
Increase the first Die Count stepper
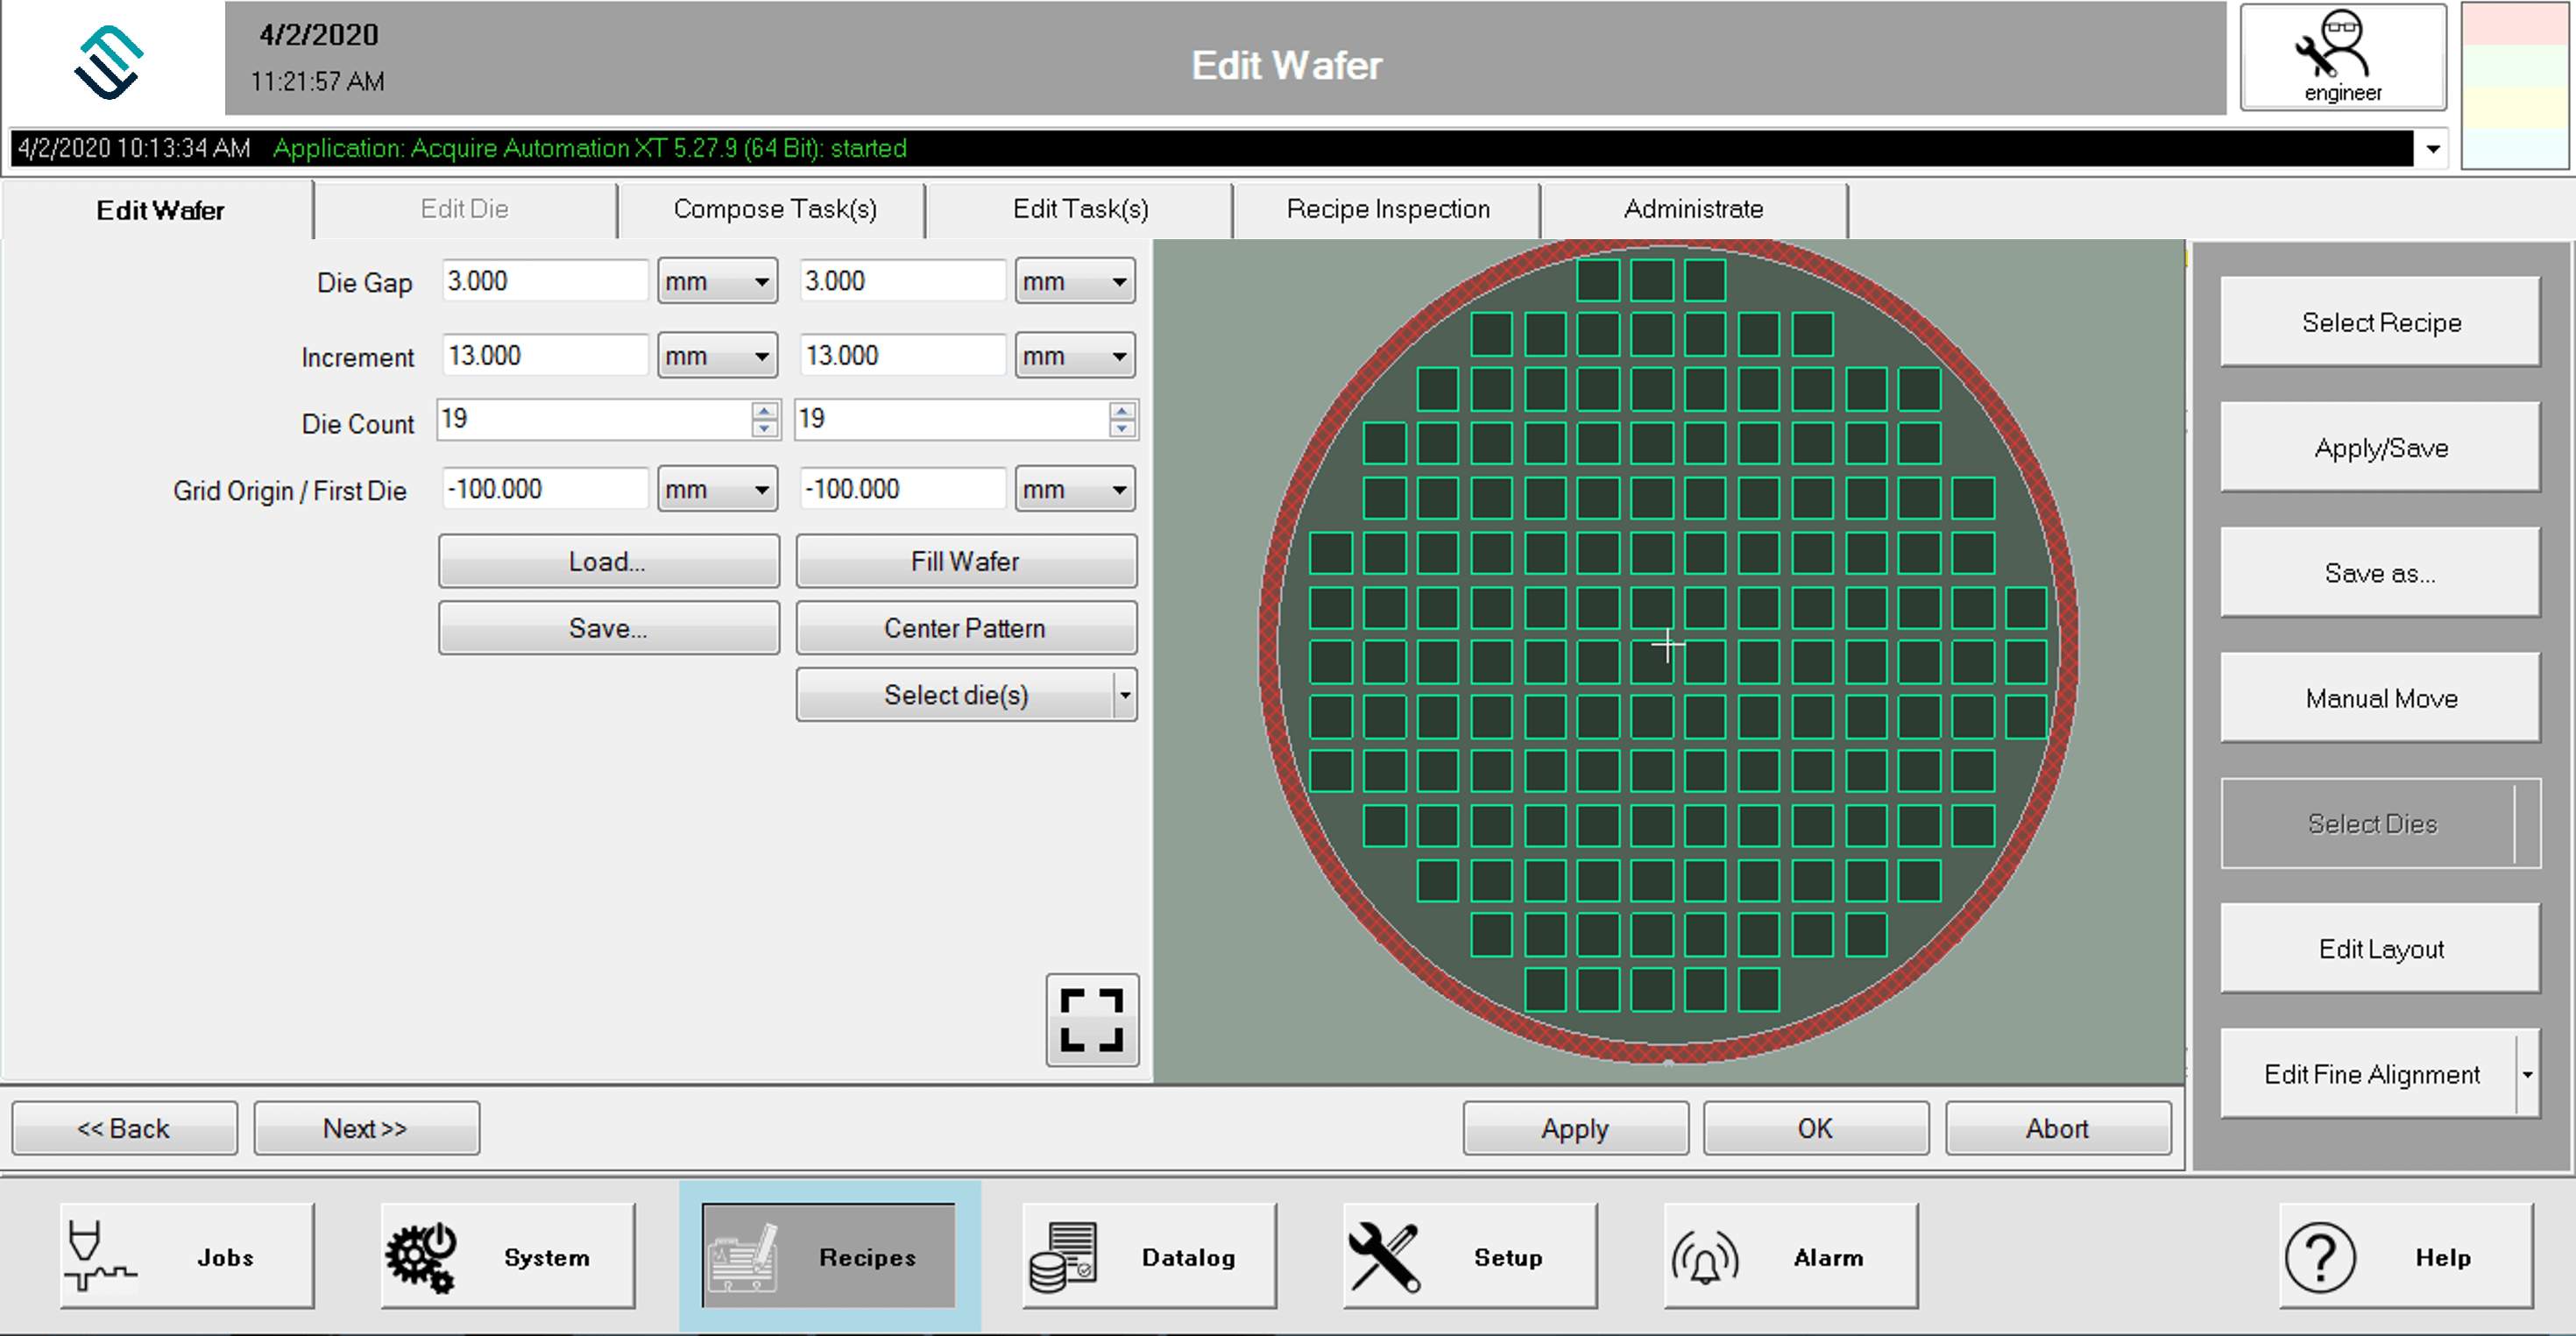click(x=764, y=410)
